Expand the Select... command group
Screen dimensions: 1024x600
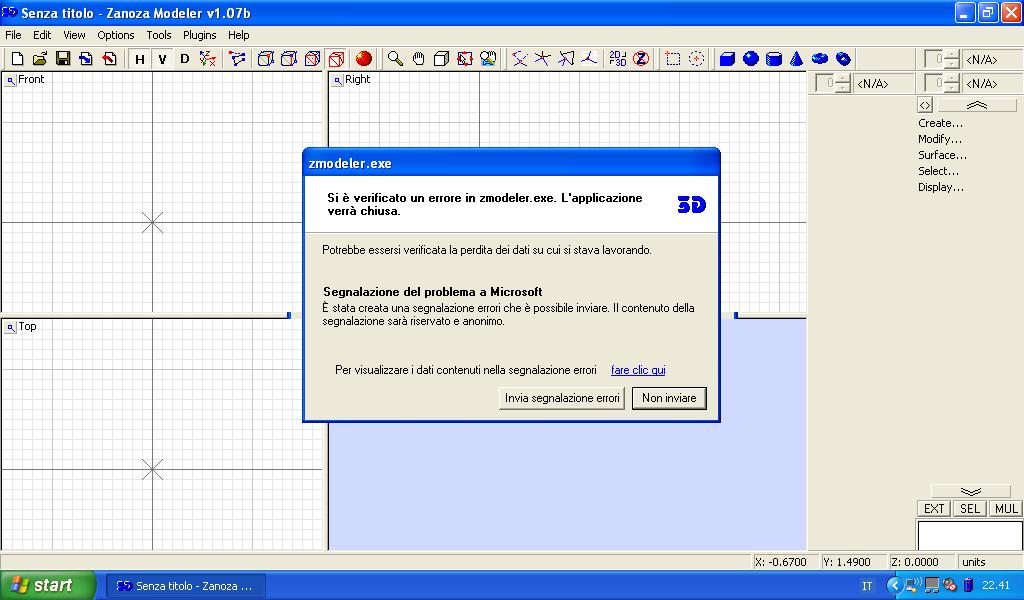938,171
